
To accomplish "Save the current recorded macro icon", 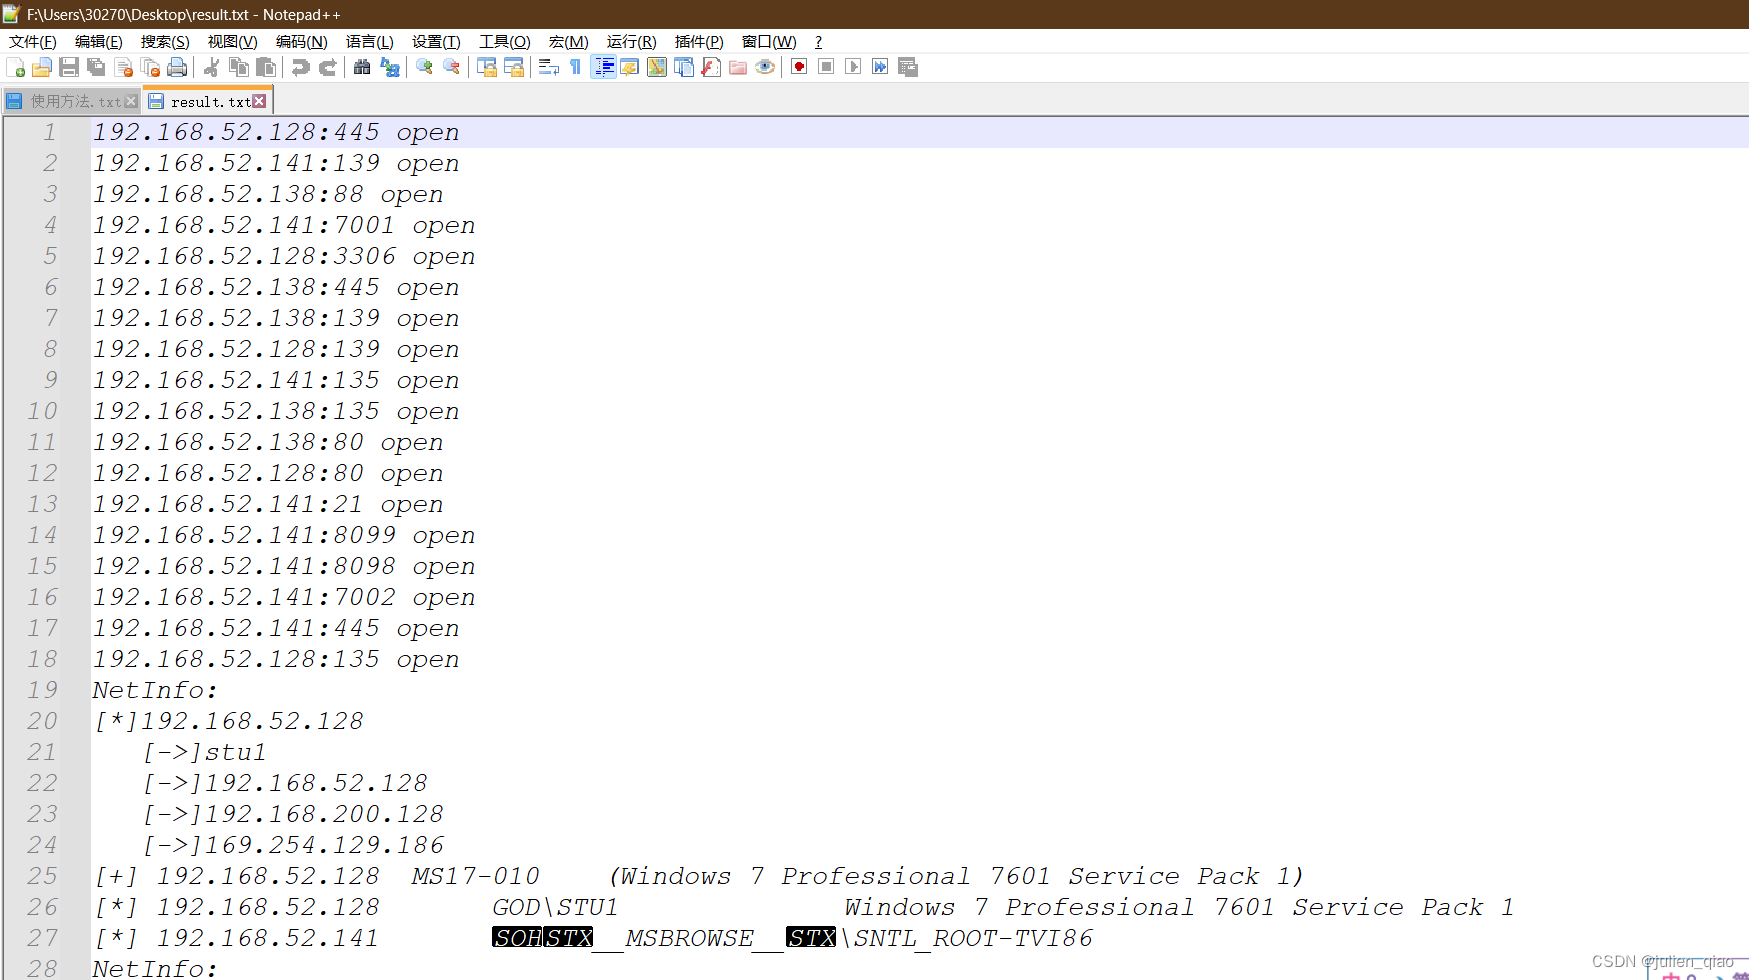I will coord(908,67).
